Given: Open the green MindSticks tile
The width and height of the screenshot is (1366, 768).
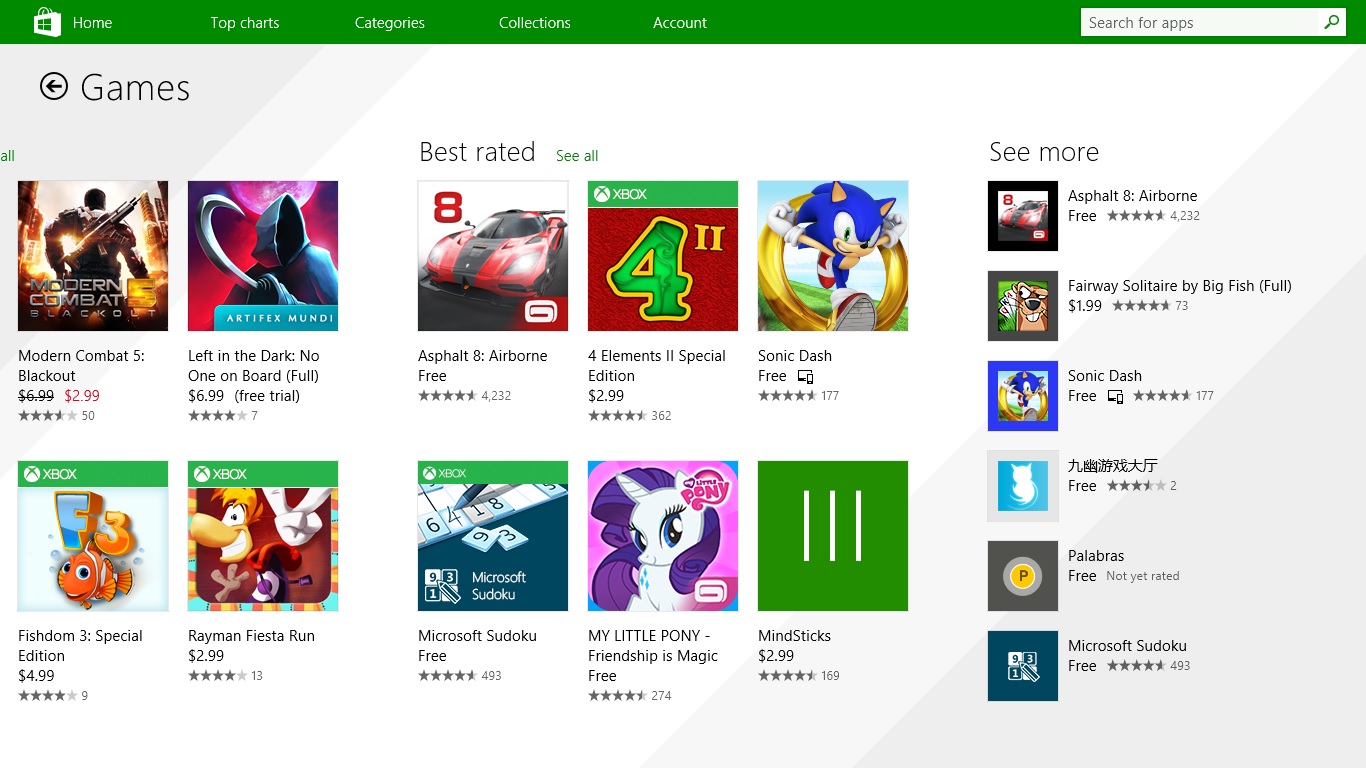Looking at the screenshot, I should coord(833,536).
